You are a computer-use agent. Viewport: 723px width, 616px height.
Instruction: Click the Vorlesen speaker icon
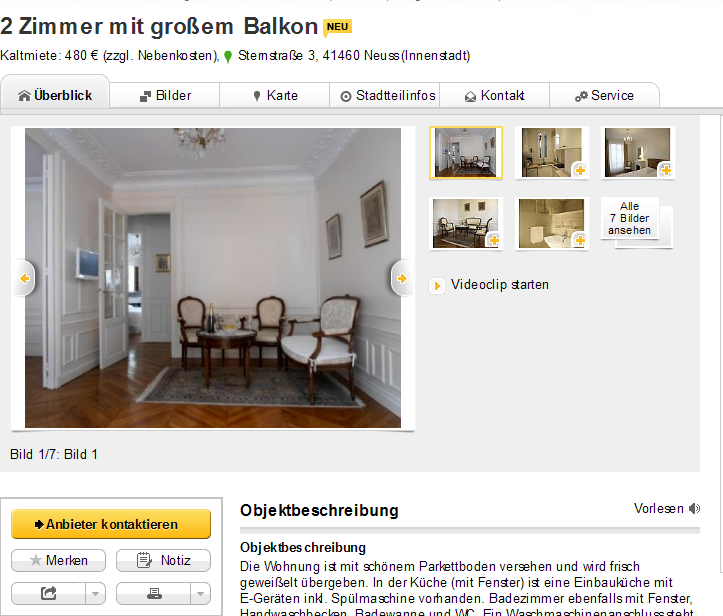(694, 509)
